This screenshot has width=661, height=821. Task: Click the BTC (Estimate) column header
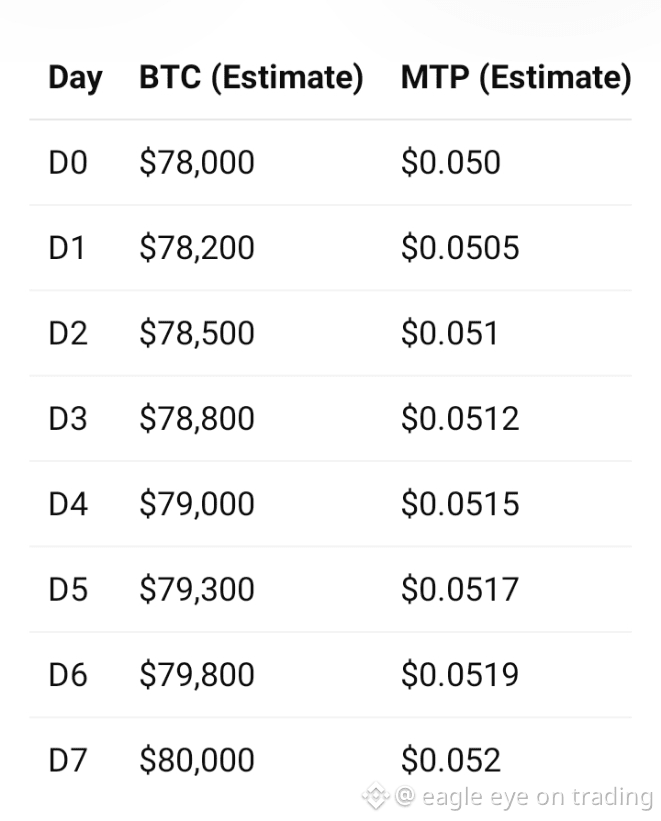tap(251, 77)
